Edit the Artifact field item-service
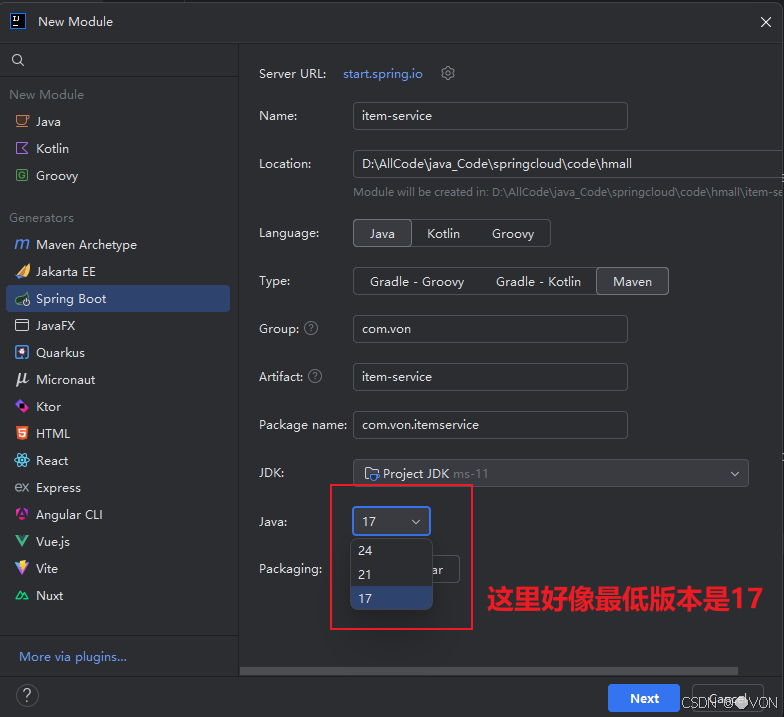The width and height of the screenshot is (784, 717). 490,377
